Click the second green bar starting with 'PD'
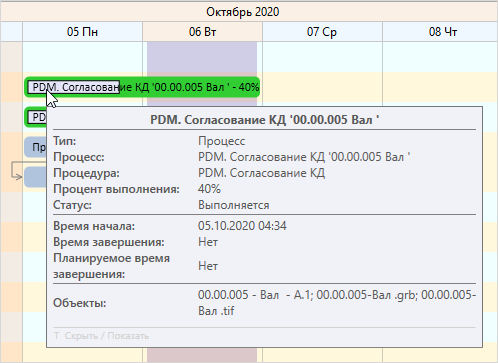The width and height of the screenshot is (498, 363). (x=35, y=117)
